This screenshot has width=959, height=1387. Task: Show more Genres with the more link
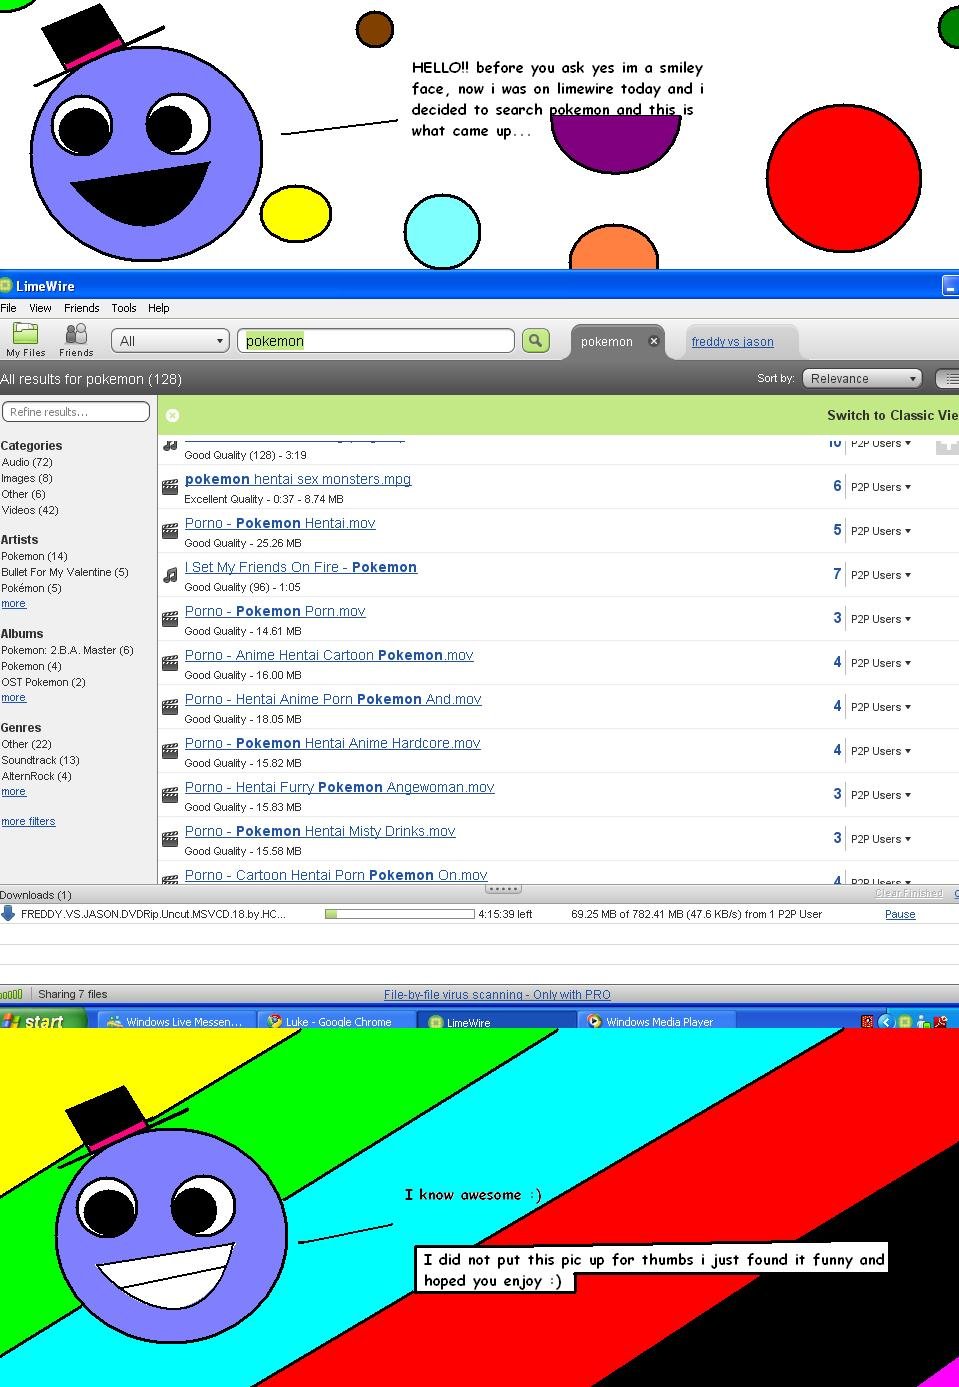pos(13,792)
